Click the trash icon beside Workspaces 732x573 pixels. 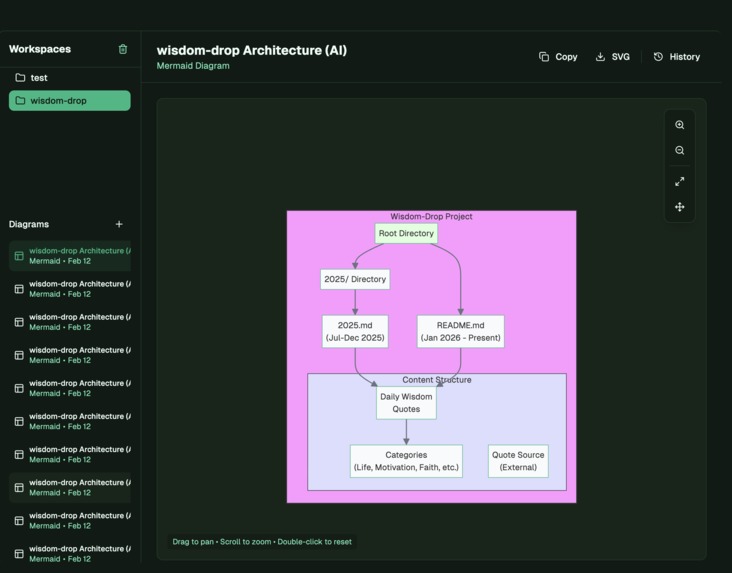tap(123, 49)
